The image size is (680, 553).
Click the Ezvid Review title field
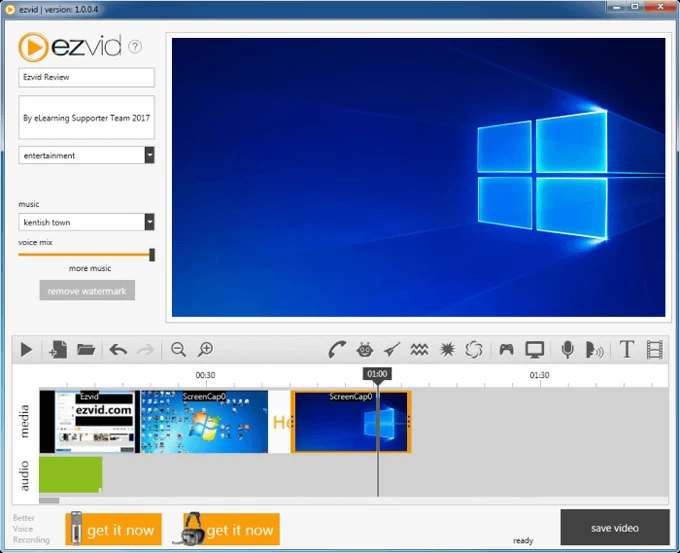tap(86, 77)
